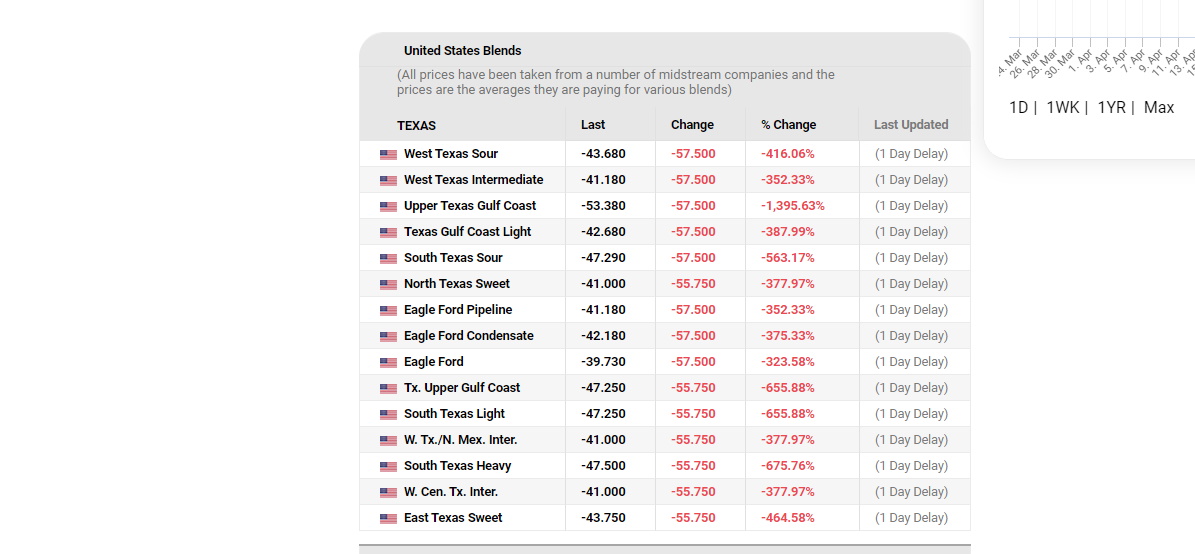Show the 1YR chart range
The height and width of the screenshot is (554, 1195).
coord(1111,108)
